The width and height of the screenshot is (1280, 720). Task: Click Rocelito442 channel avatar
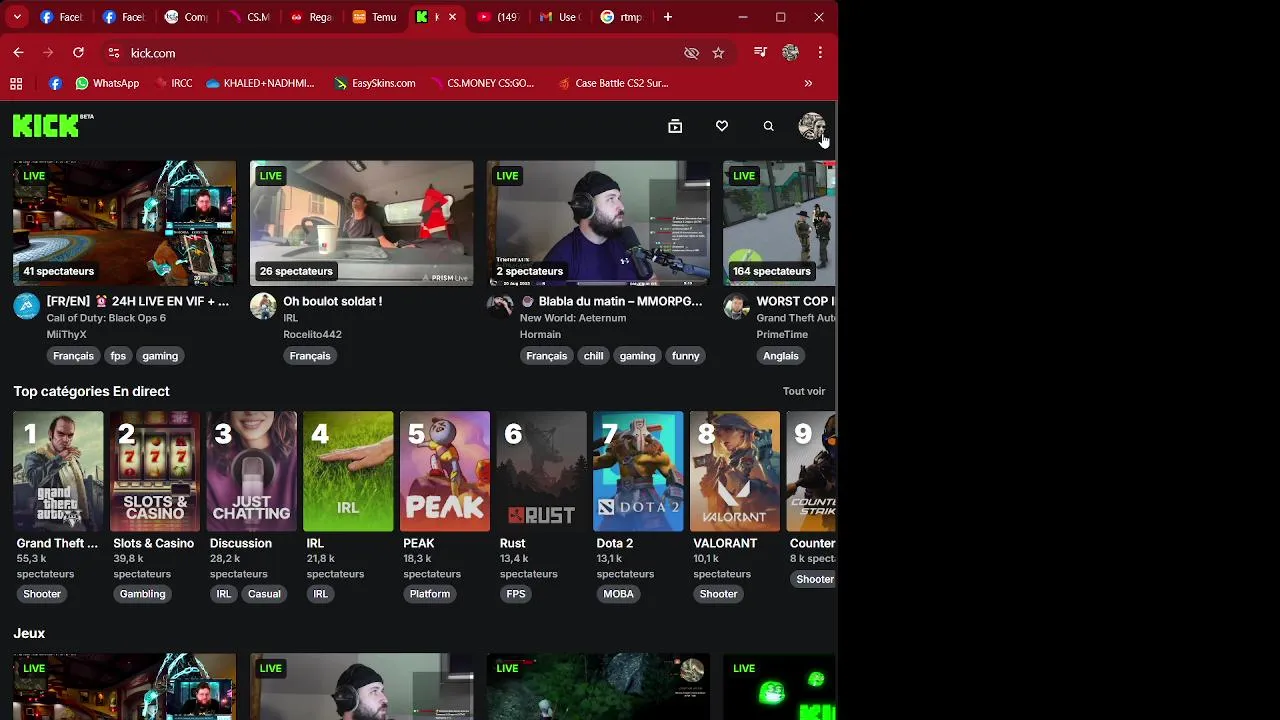263,306
